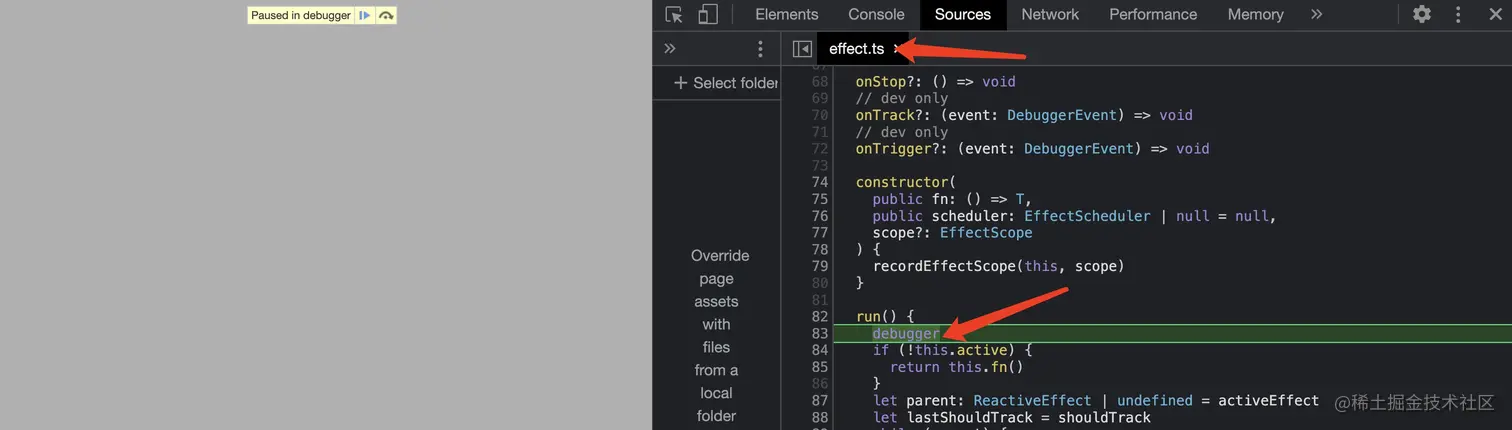This screenshot has height=430, width=1512.
Task: Click Select folder for overrides
Action: pos(726,83)
